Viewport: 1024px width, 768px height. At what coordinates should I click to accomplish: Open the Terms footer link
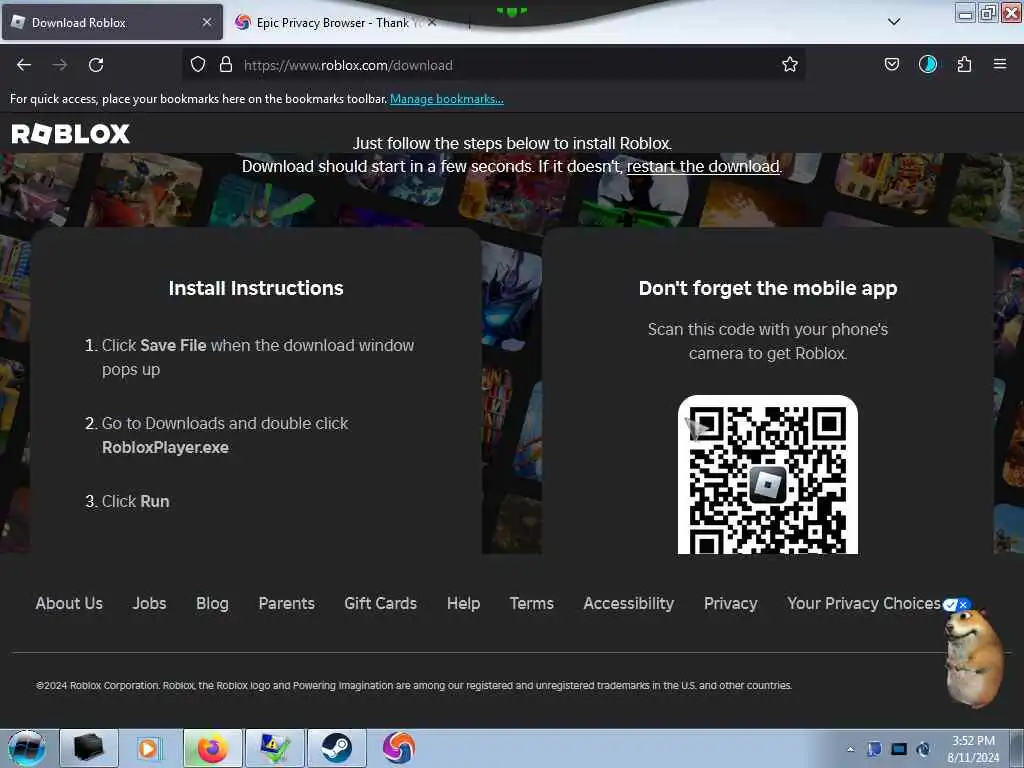(x=532, y=603)
